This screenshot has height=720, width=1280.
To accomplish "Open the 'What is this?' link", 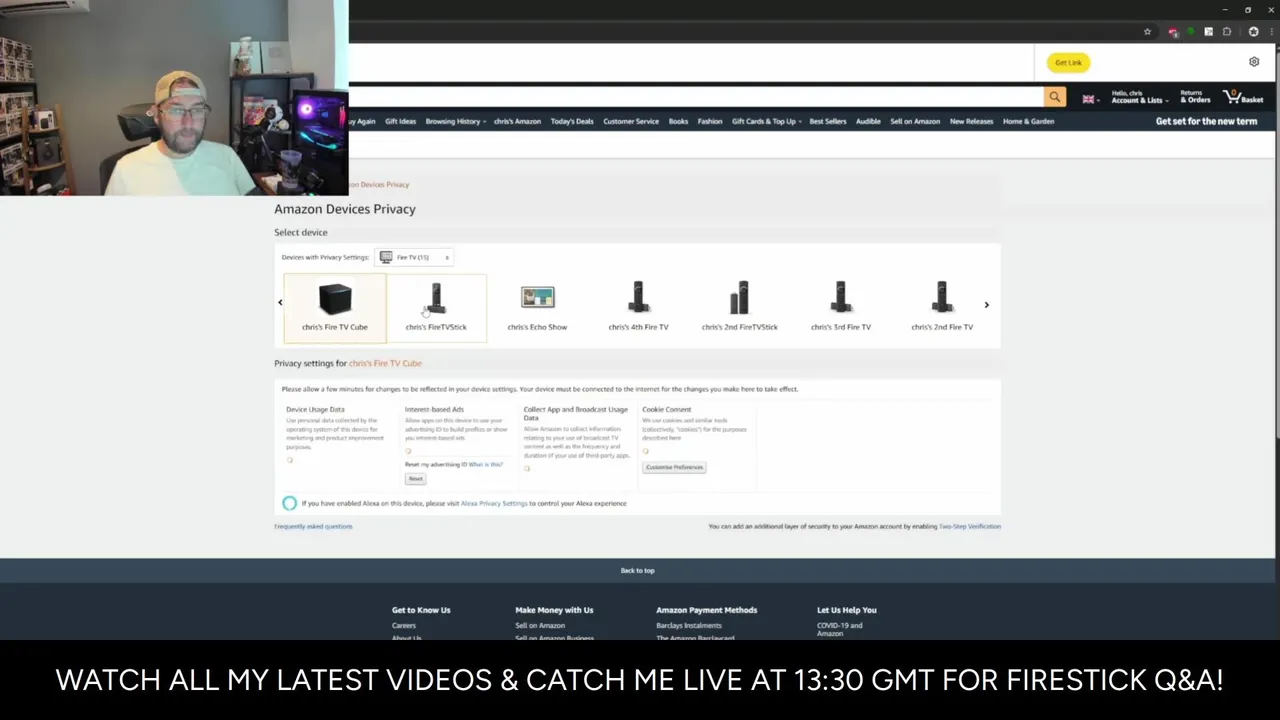I will (x=486, y=465).
